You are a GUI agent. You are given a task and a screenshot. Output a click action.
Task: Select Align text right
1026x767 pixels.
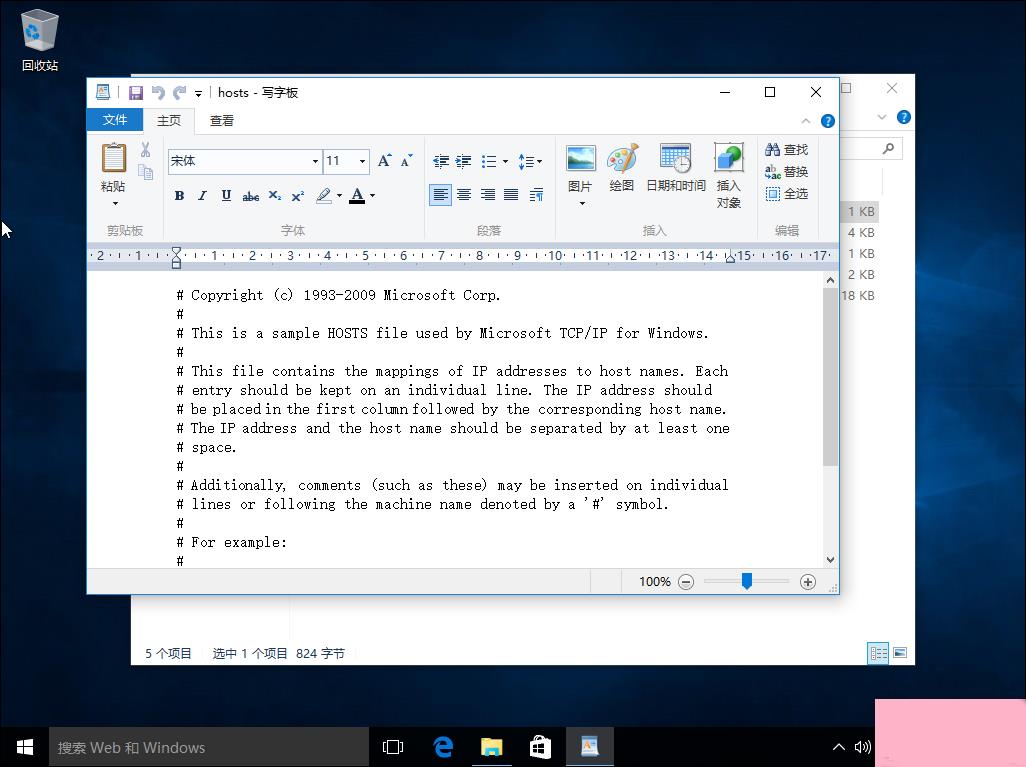coord(487,194)
